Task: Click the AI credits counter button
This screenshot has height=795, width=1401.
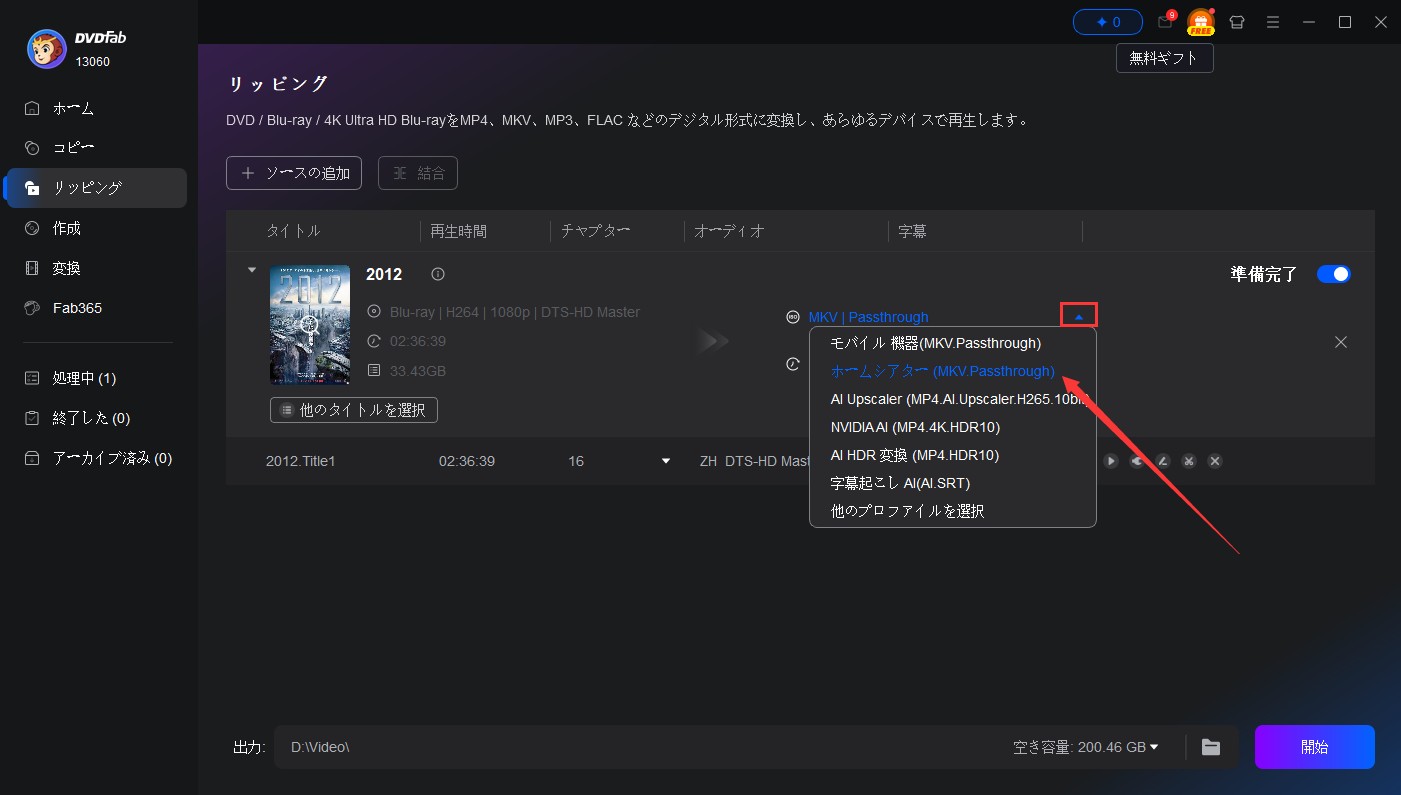Action: point(1108,21)
